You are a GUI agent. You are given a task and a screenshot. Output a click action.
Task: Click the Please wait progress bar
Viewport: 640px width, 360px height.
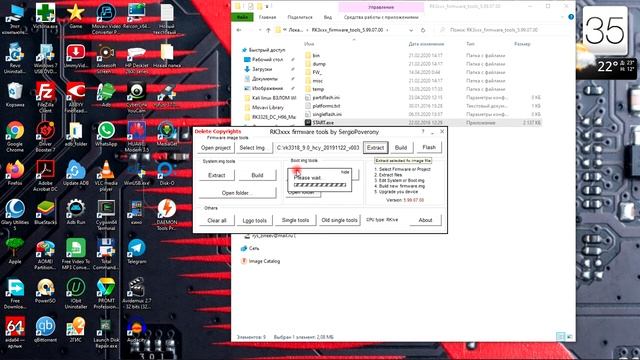pyautogui.click(x=320, y=185)
